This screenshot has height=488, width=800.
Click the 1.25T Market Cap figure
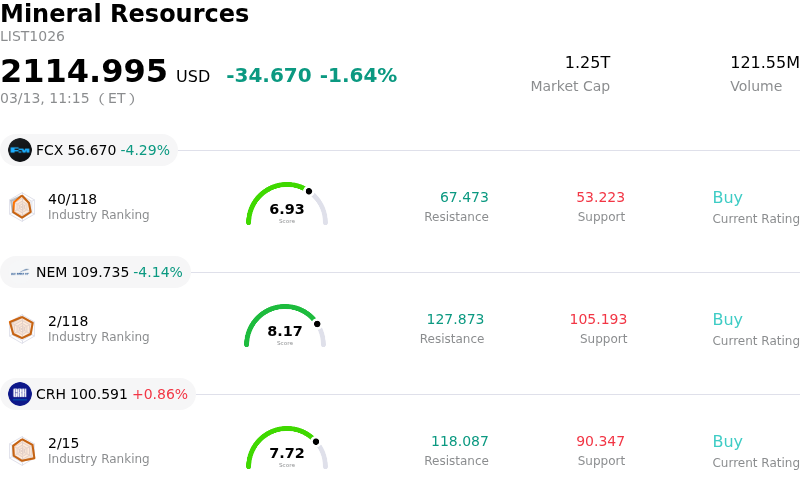point(587,63)
